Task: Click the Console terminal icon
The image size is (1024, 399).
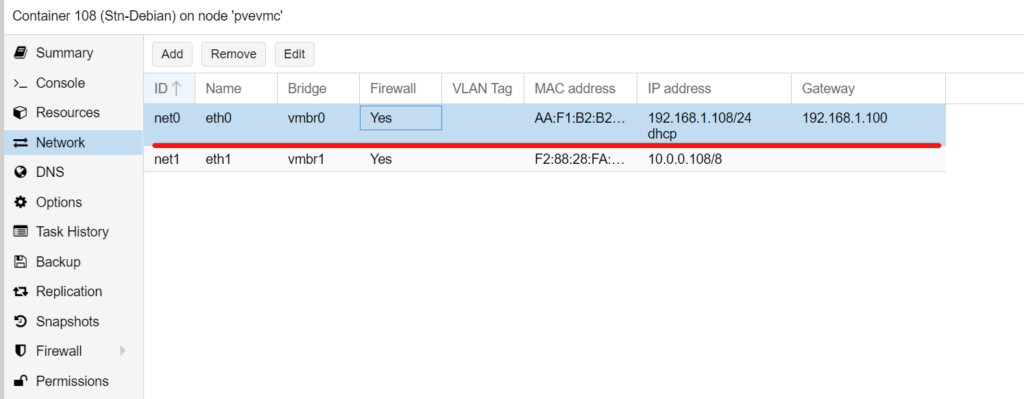Action: point(20,83)
